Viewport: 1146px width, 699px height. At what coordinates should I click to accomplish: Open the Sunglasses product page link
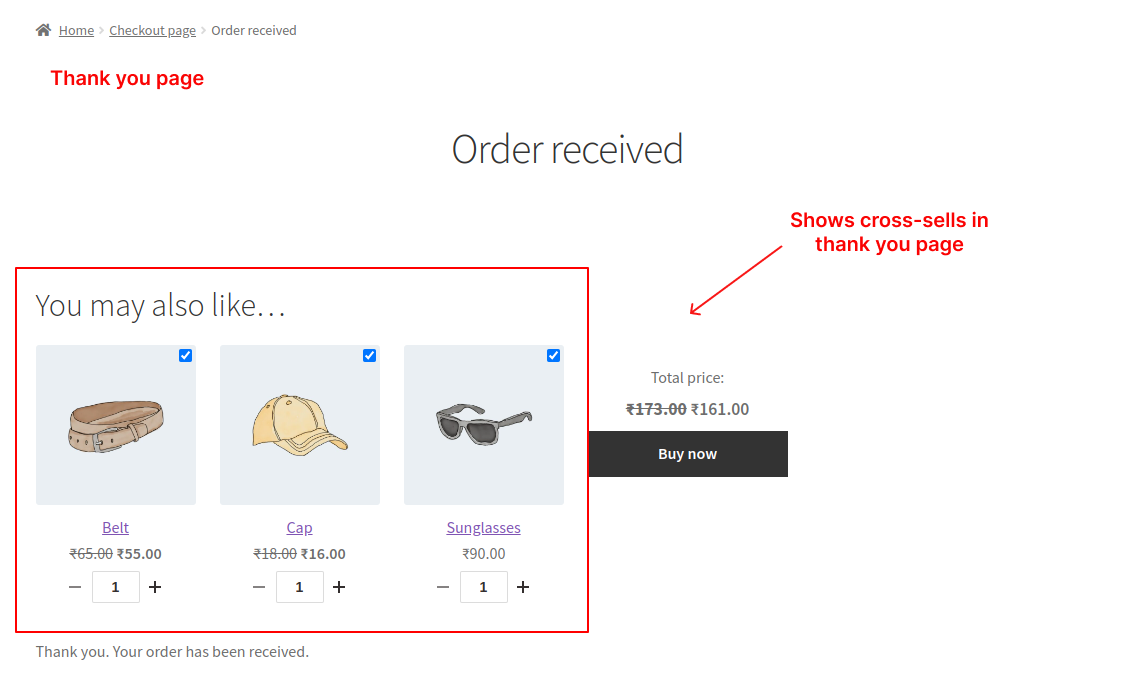483,527
